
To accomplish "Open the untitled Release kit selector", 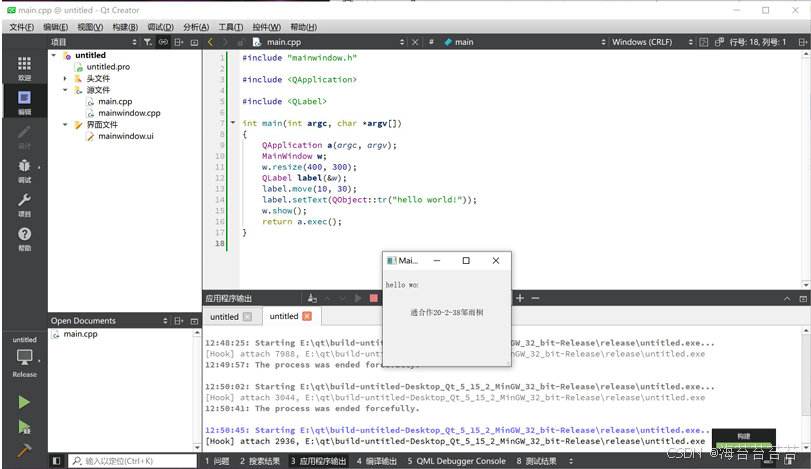I will (24, 357).
